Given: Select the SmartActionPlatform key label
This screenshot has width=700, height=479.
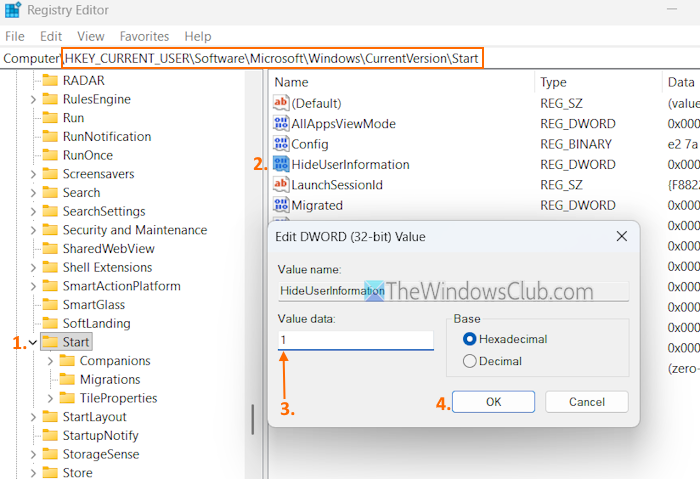Looking at the screenshot, I should pyautogui.click(x=121, y=286).
